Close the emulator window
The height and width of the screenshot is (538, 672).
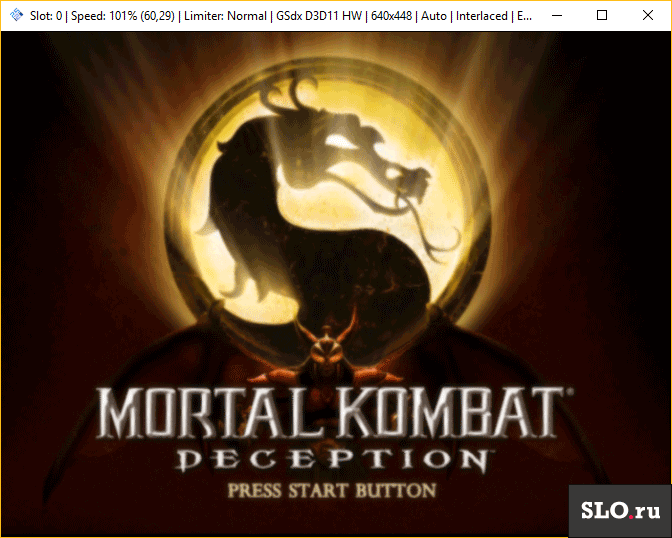pyautogui.click(x=648, y=15)
